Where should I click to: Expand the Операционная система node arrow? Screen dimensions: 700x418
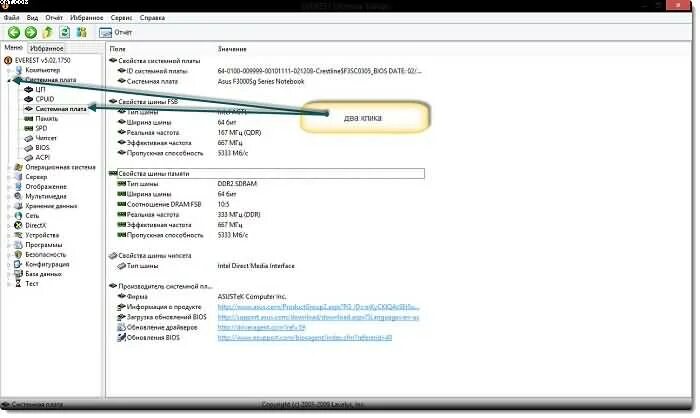9,167
